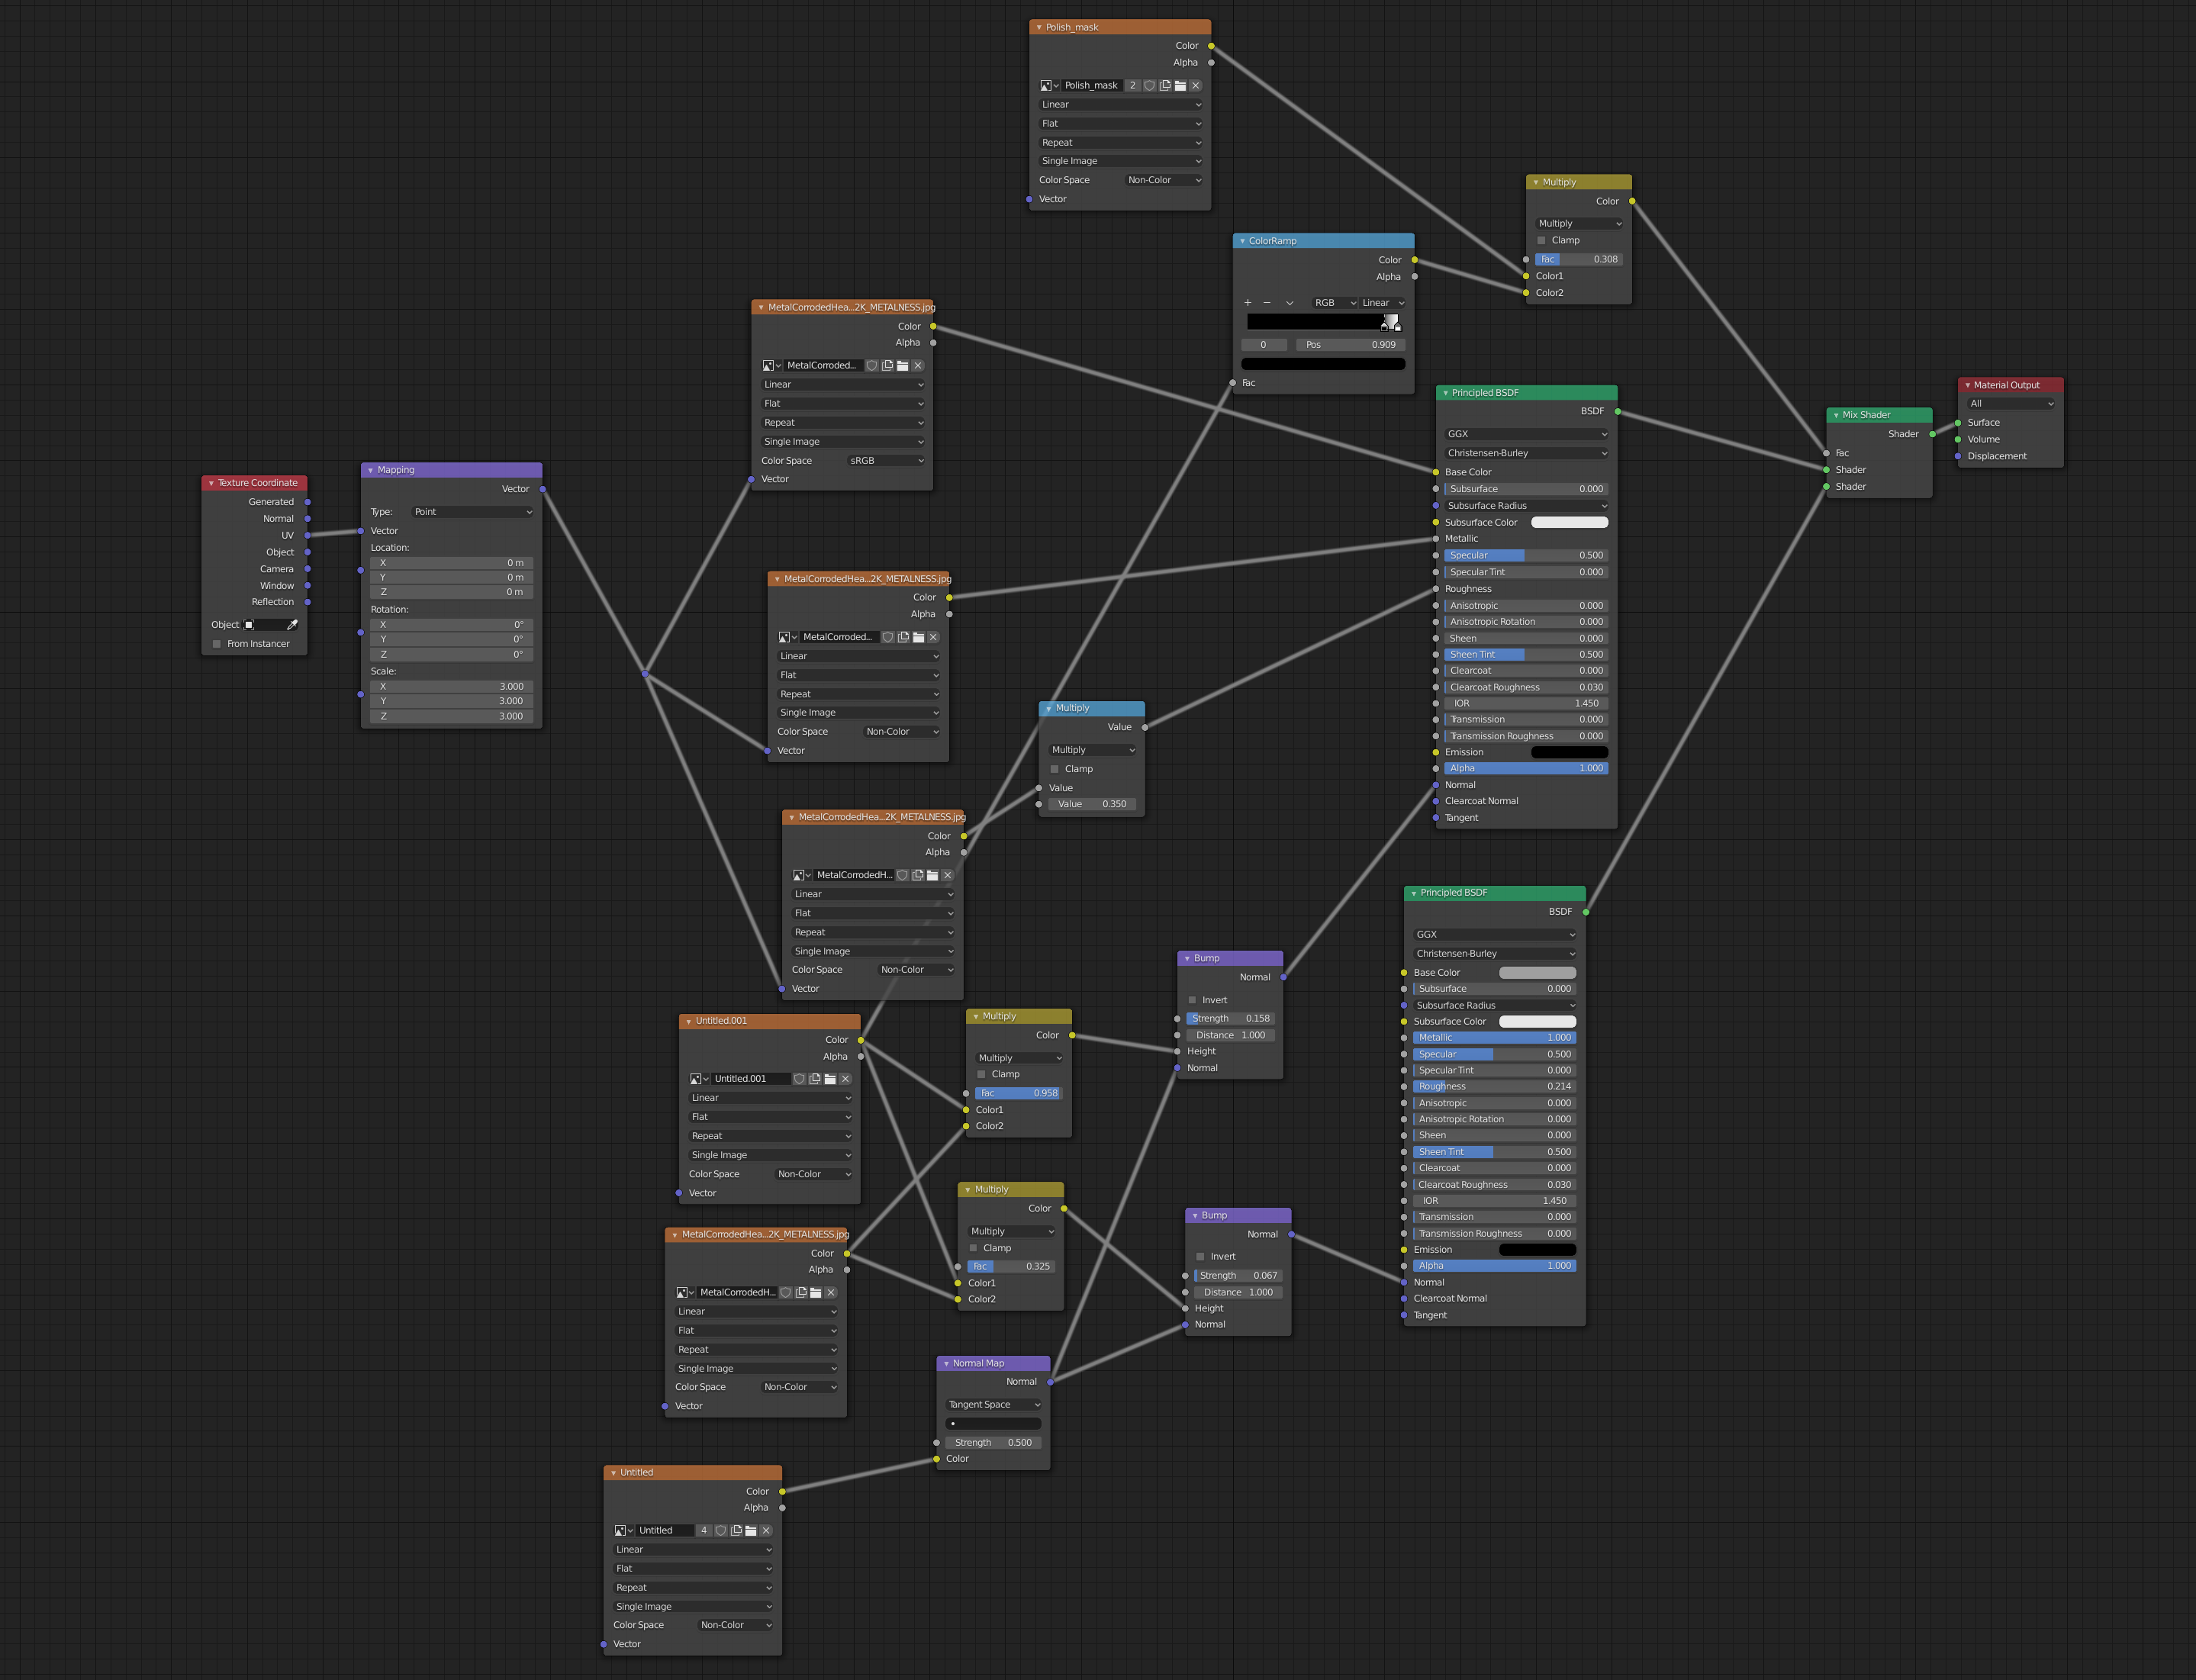This screenshot has height=1680, width=2196.
Task: Open Tangent Space dropdown in Normal Map
Action: click(993, 1405)
